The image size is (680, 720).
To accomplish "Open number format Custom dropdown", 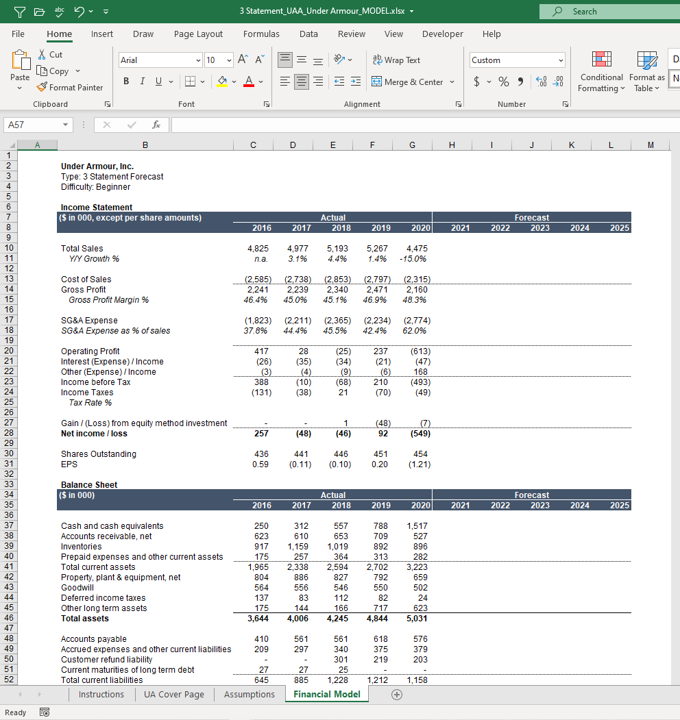I will pyautogui.click(x=561, y=60).
